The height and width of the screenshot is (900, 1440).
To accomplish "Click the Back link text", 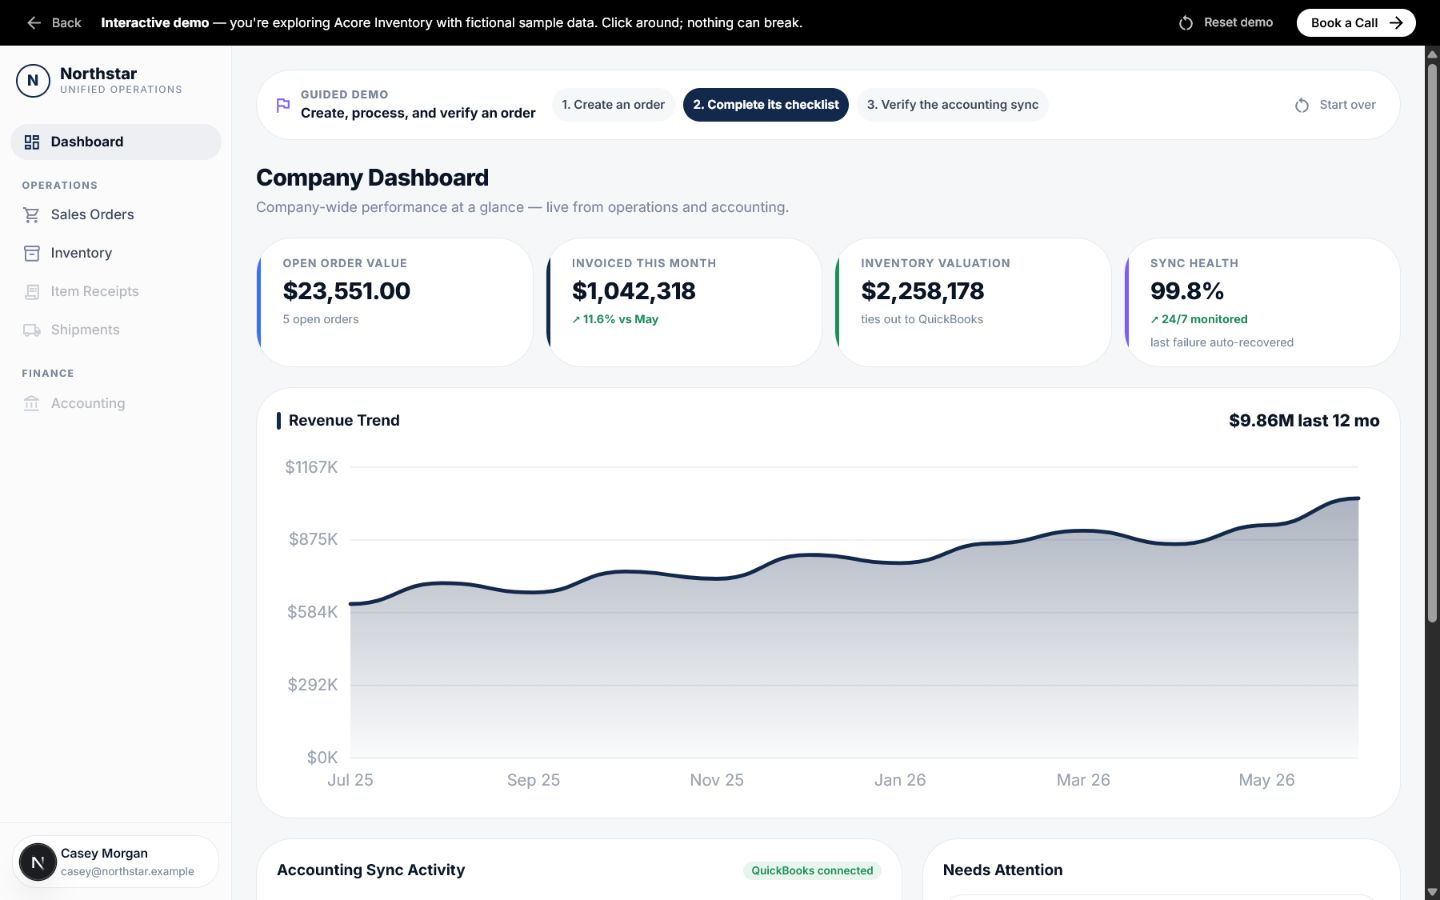I will (66, 23).
